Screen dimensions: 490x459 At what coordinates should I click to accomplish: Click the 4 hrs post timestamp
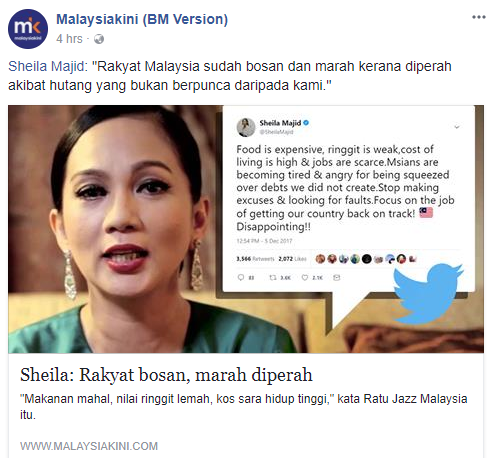point(69,39)
